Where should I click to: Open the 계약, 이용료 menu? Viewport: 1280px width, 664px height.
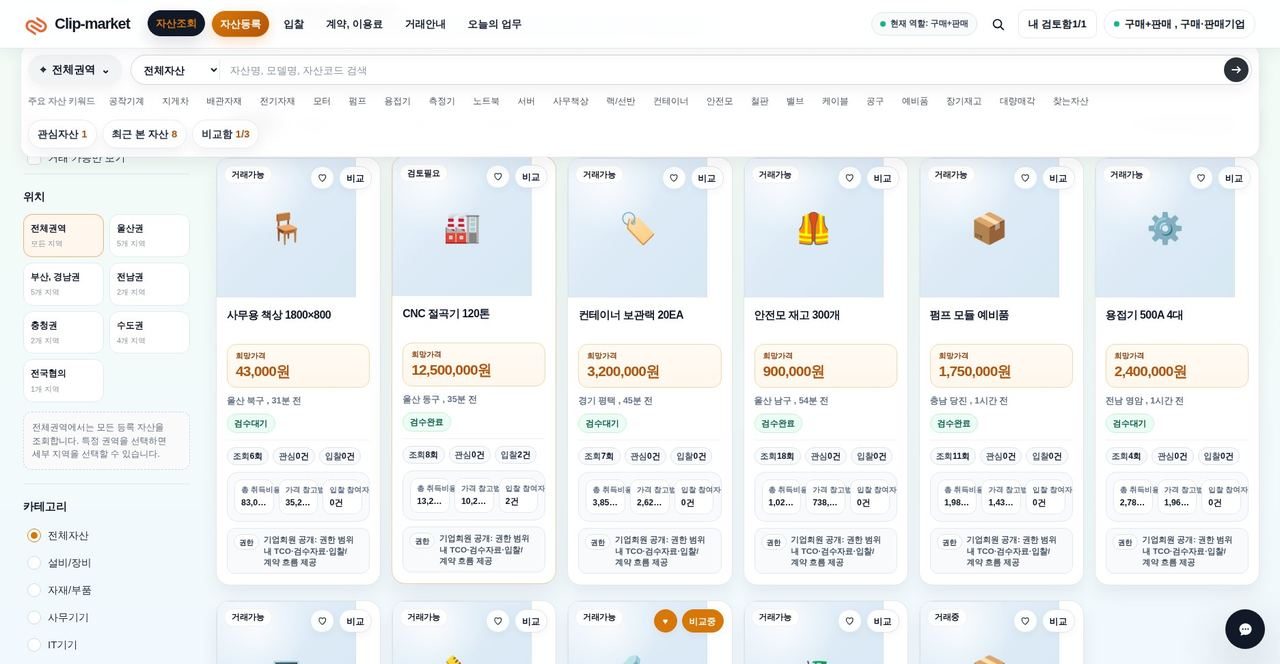pyautogui.click(x=354, y=24)
